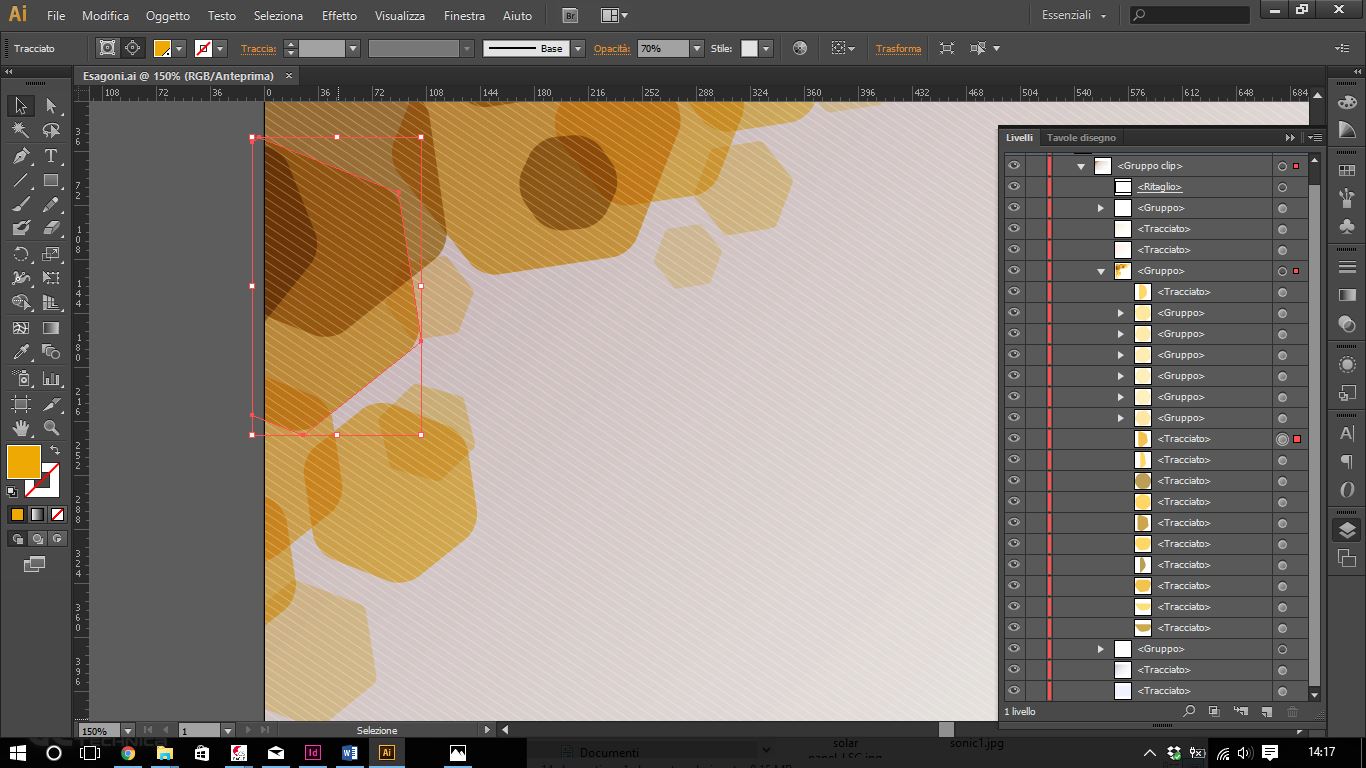Select the Eraser tool

click(51, 229)
